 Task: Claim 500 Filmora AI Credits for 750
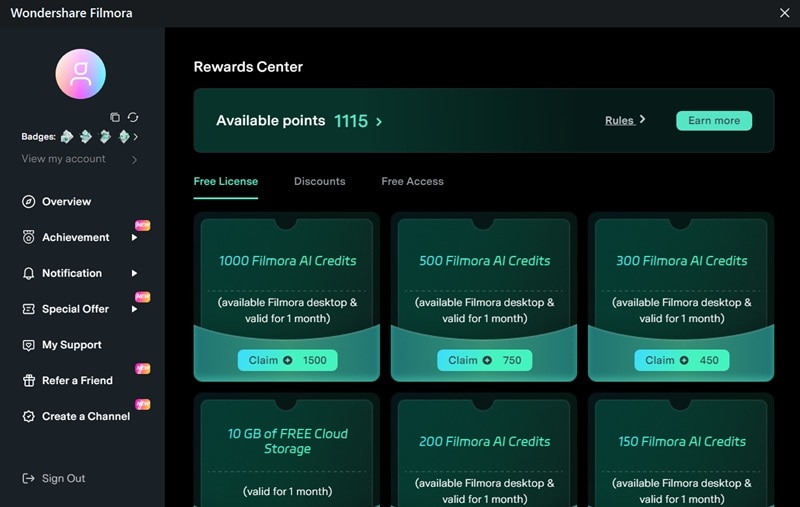pos(484,360)
